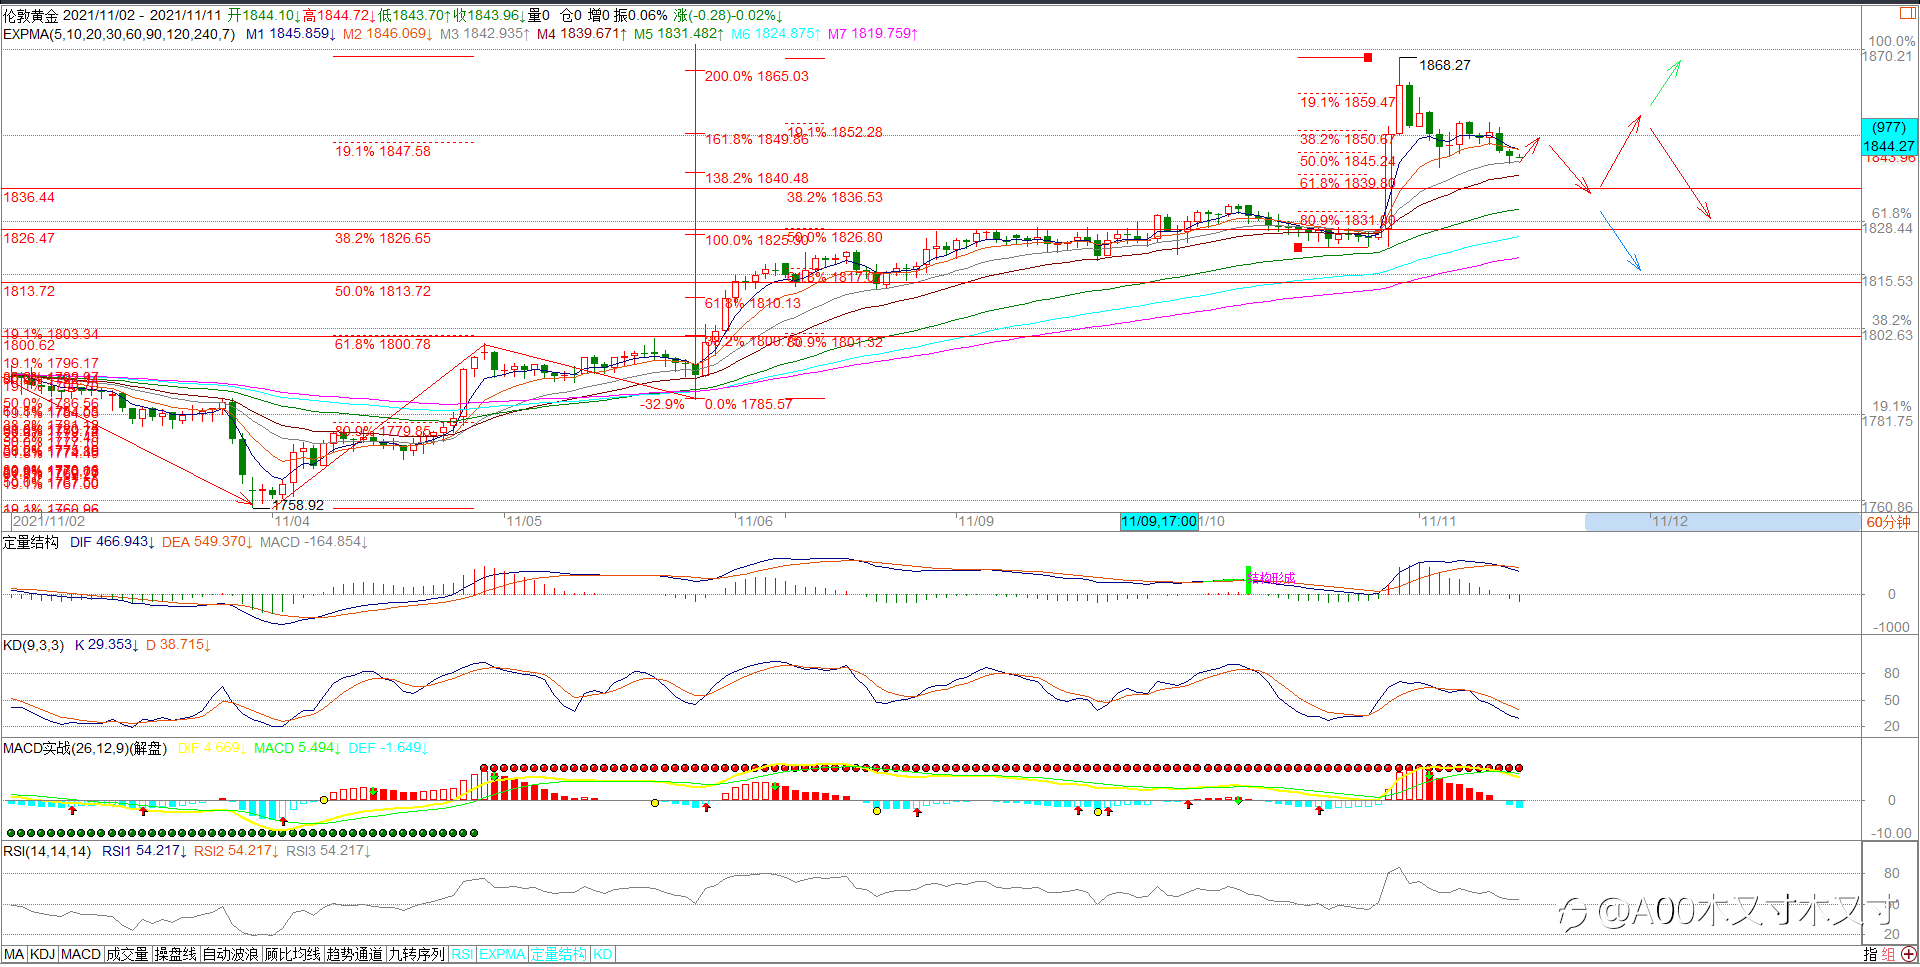Click the light blue 11/12 date range bar
Screen dimensions: 1920x967
coord(1722,522)
